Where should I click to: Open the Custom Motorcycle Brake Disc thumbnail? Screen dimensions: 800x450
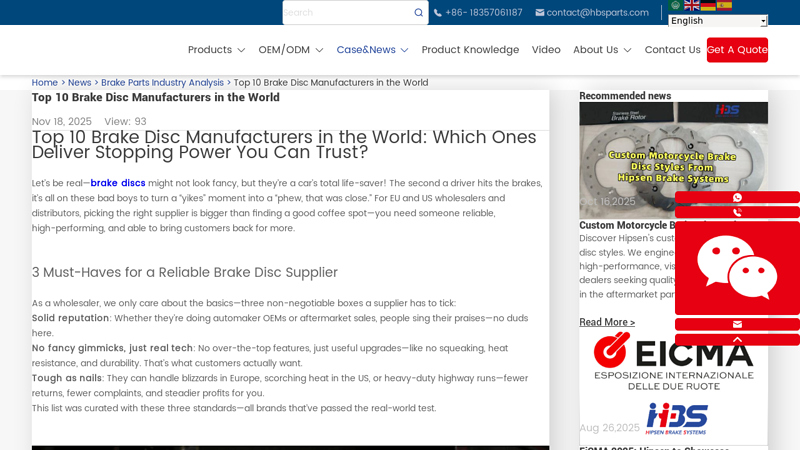[673, 161]
